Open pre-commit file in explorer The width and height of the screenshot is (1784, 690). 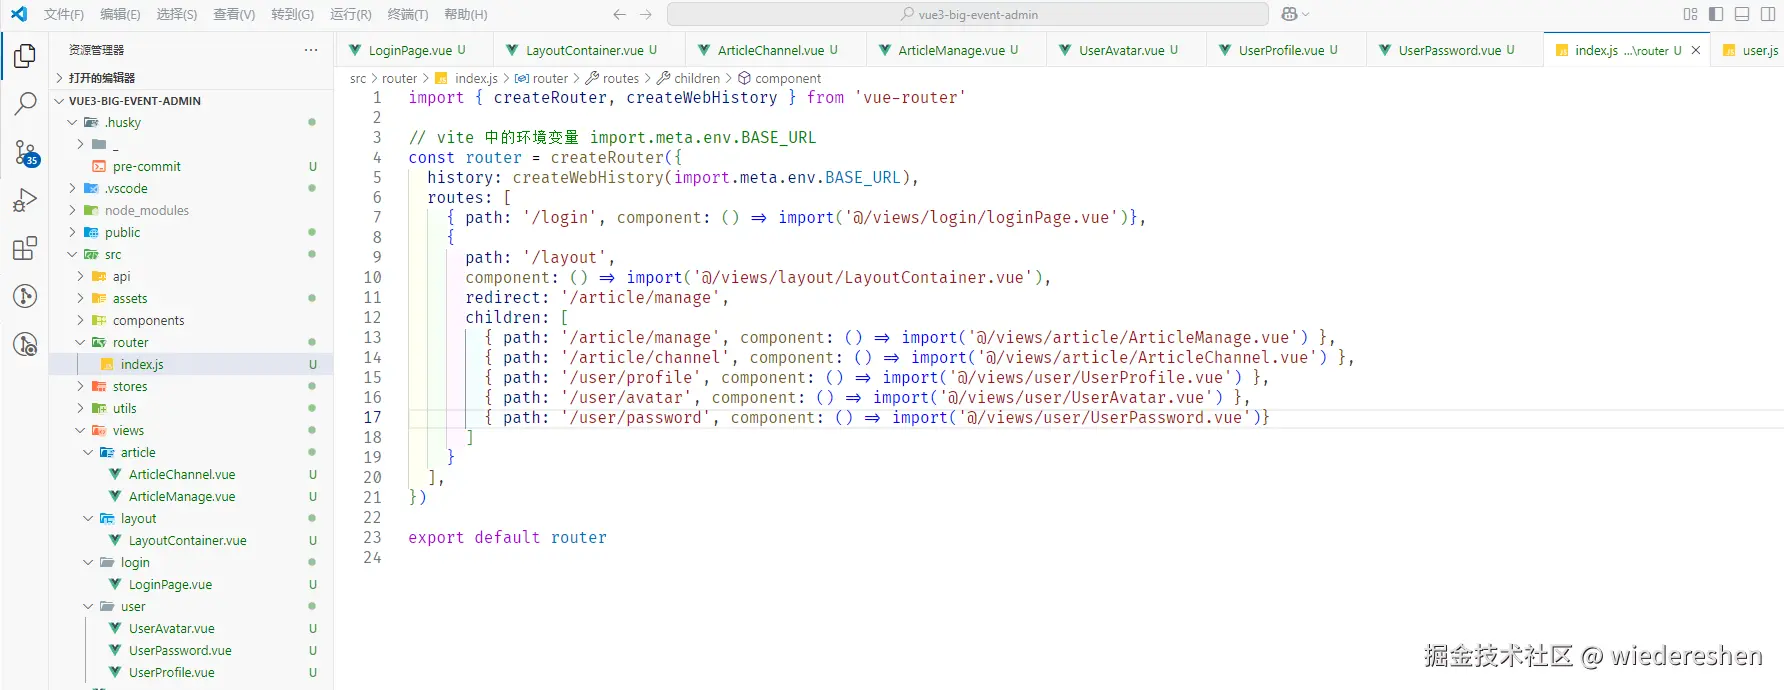(x=190, y=166)
